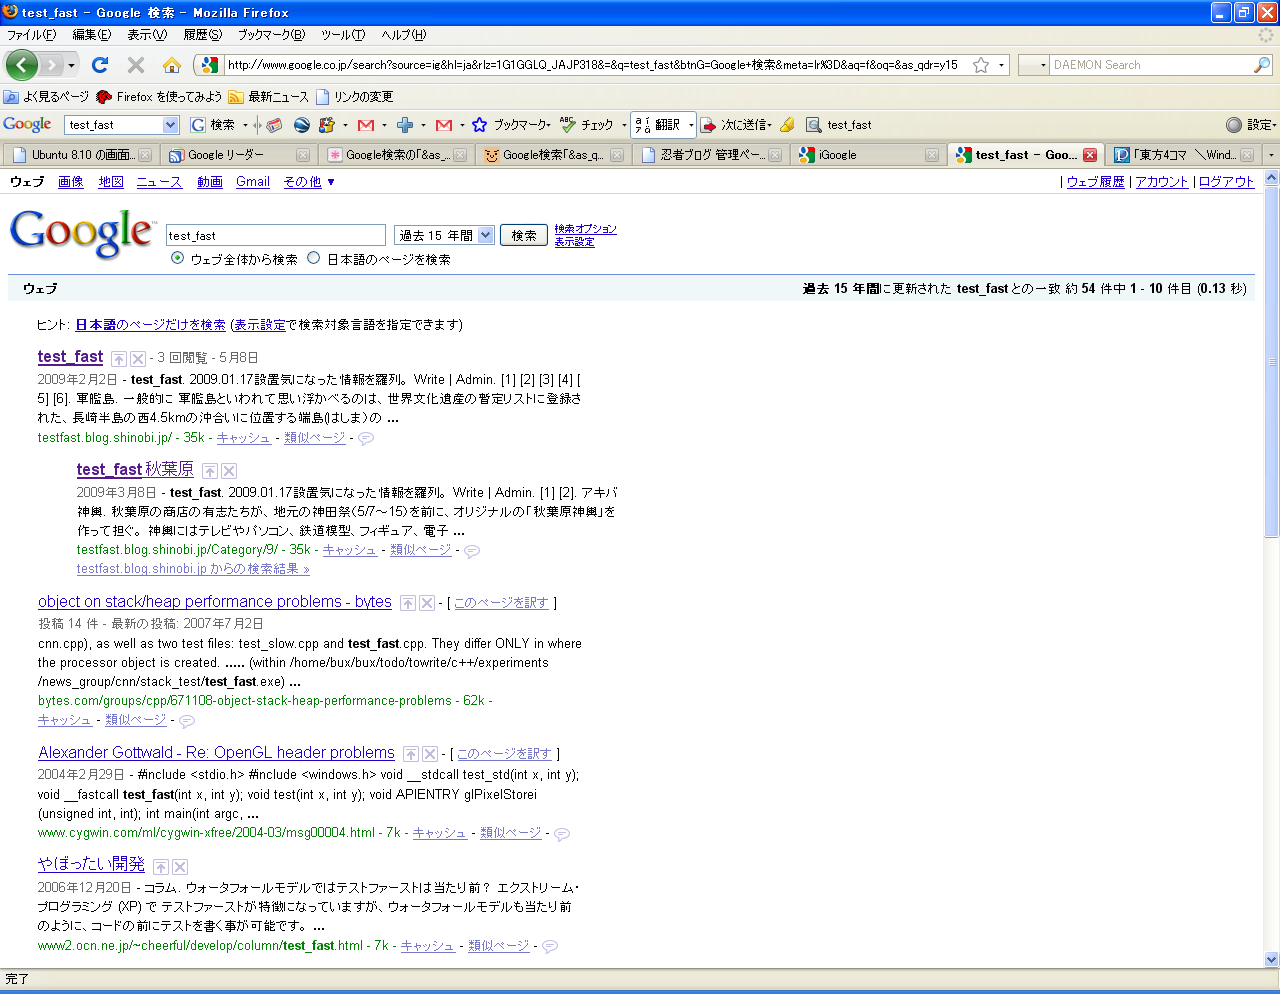Image resolution: width=1280 pixels, height=994 pixels.
Task: Open the 履歴(S) history menu
Action: tap(203, 35)
